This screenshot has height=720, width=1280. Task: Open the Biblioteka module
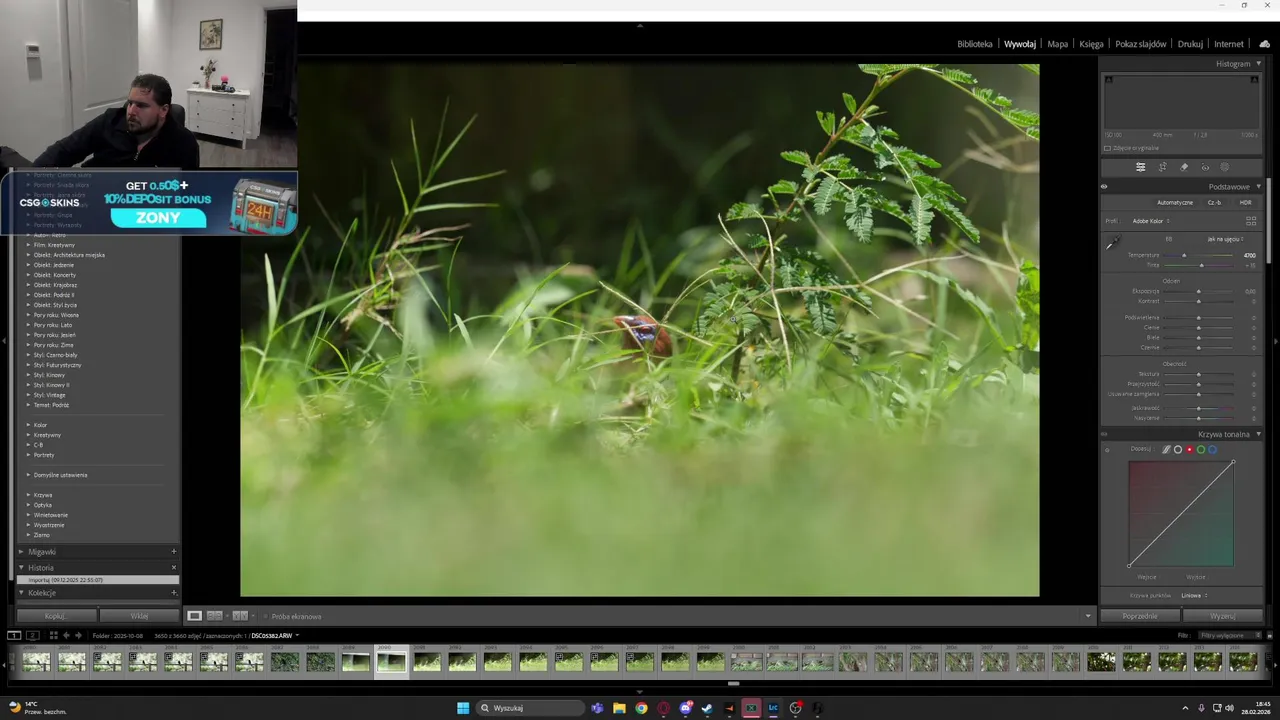[x=974, y=44]
